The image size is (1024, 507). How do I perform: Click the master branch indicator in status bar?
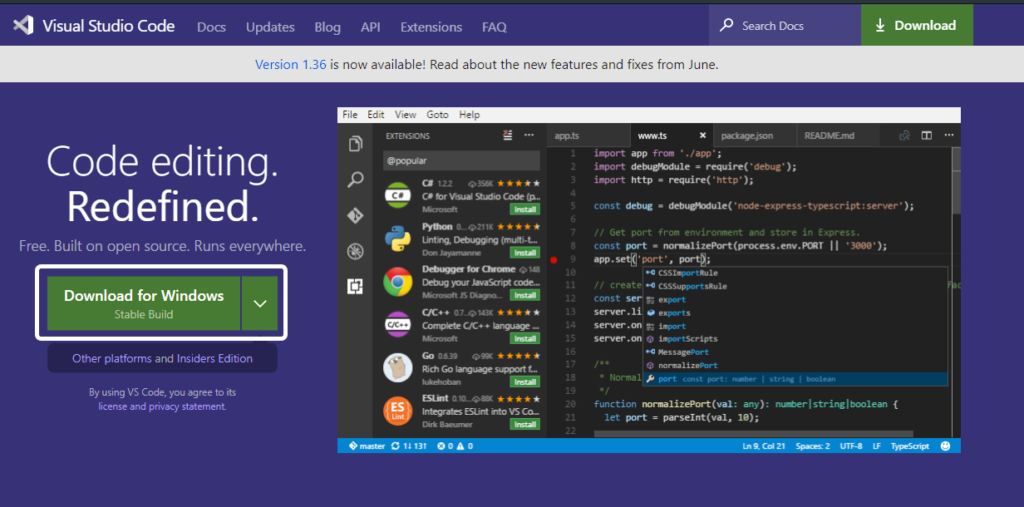(366, 446)
